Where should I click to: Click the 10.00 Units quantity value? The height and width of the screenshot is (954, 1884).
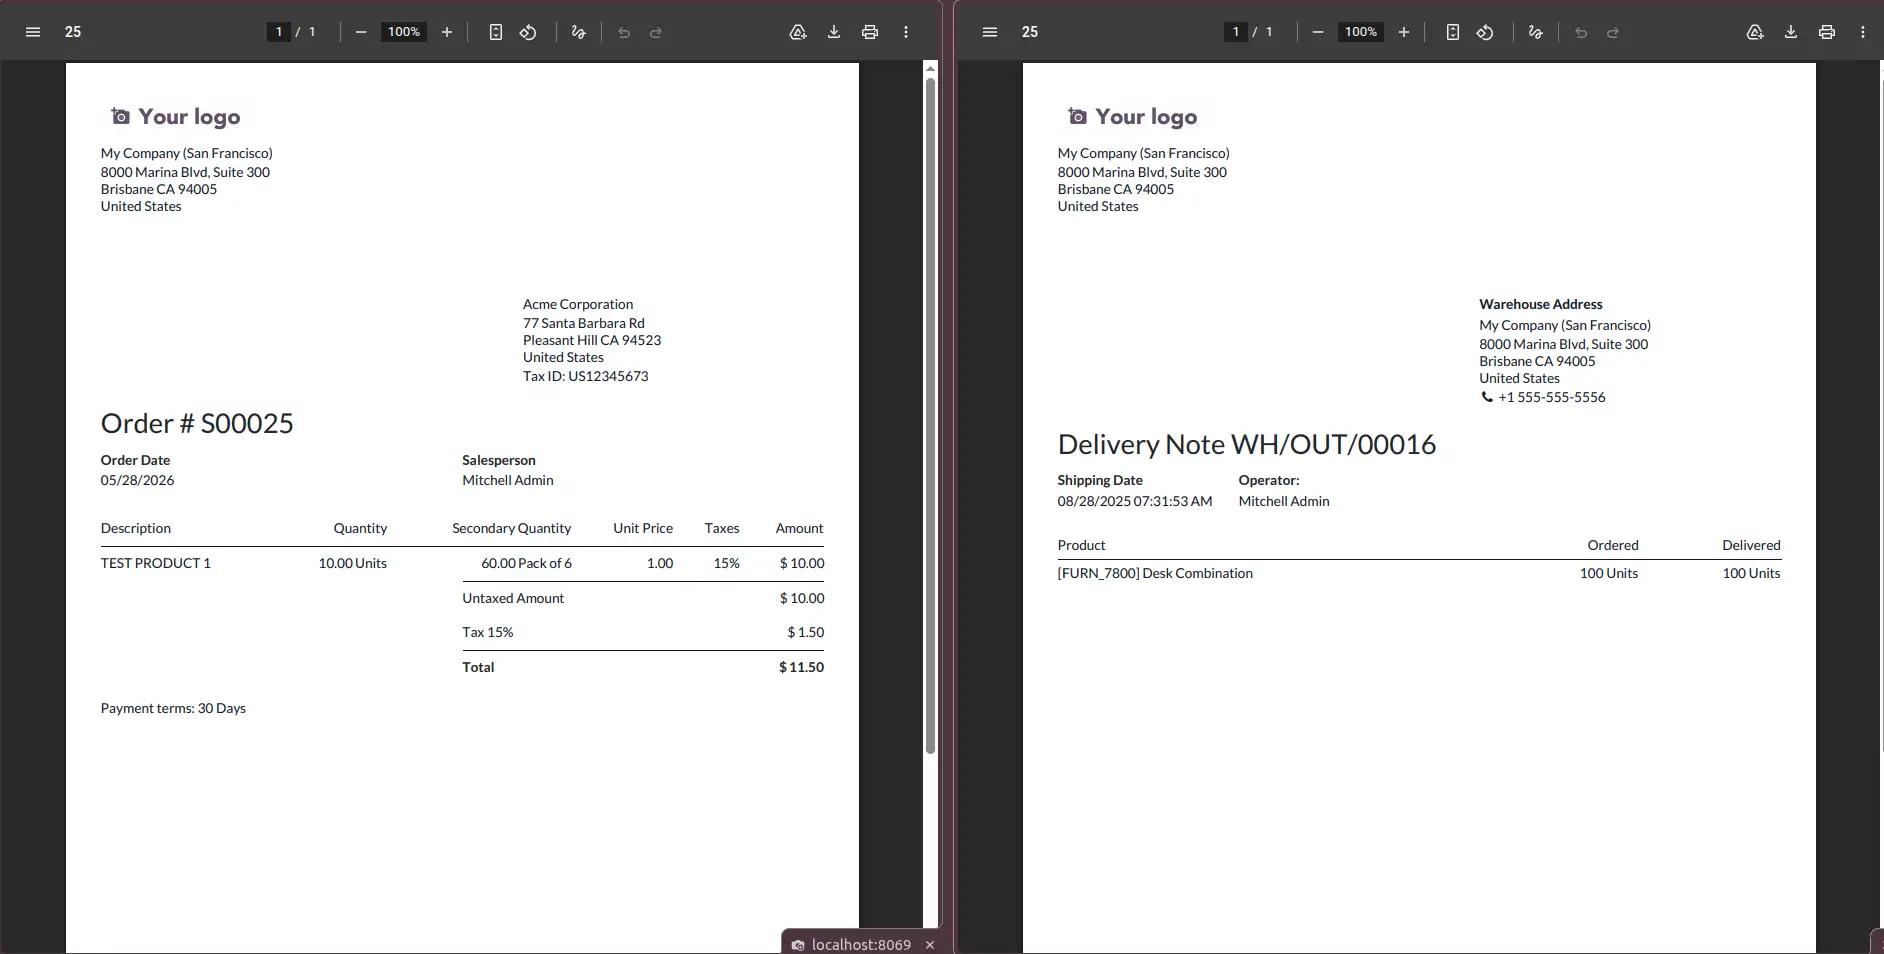(x=353, y=563)
